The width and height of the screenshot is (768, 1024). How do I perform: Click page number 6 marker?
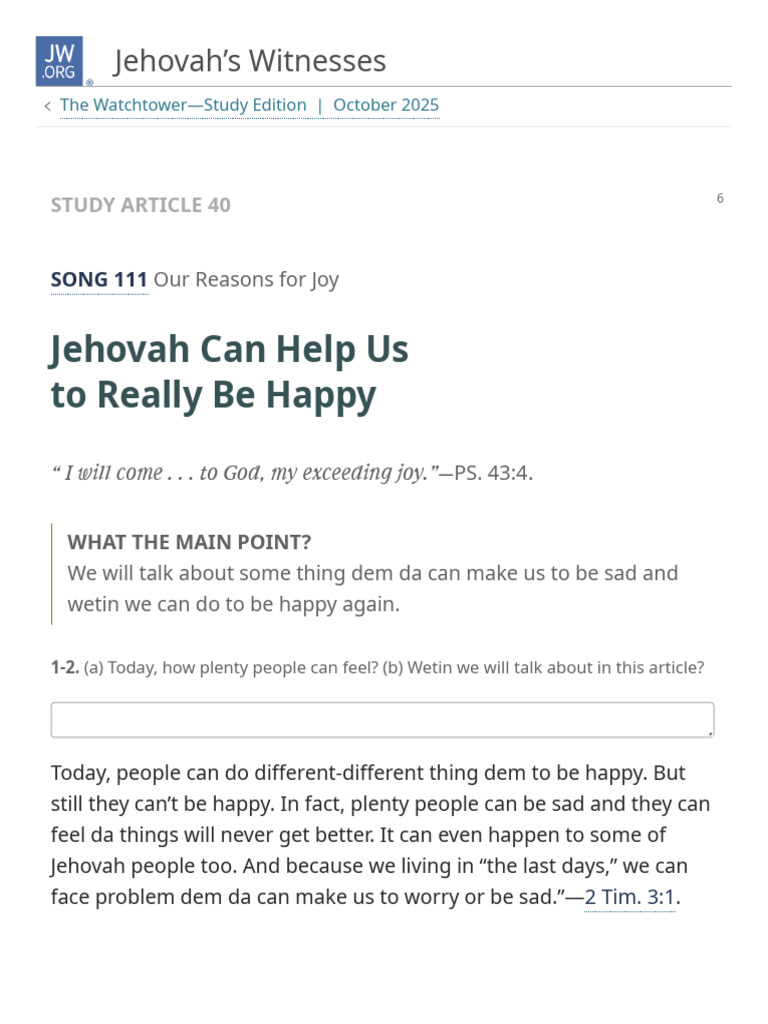(720, 198)
